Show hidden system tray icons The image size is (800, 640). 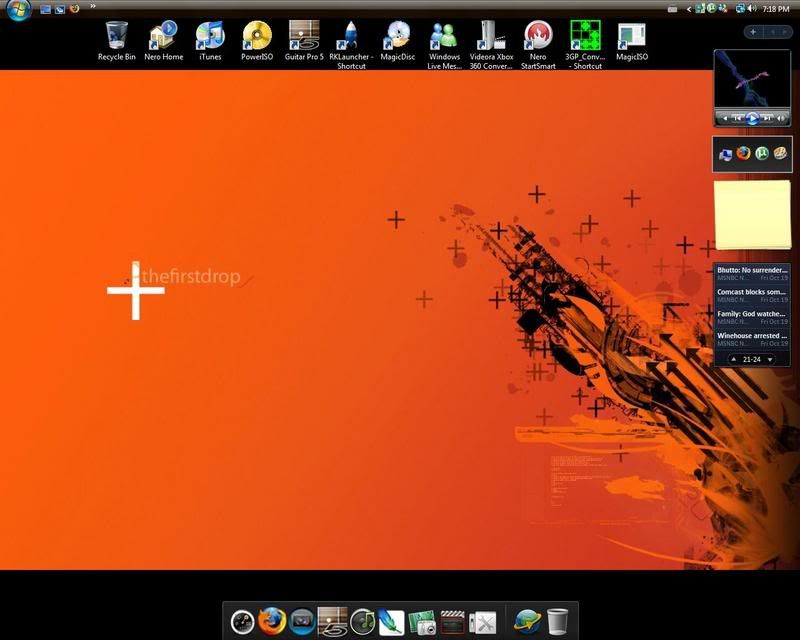[689, 9]
